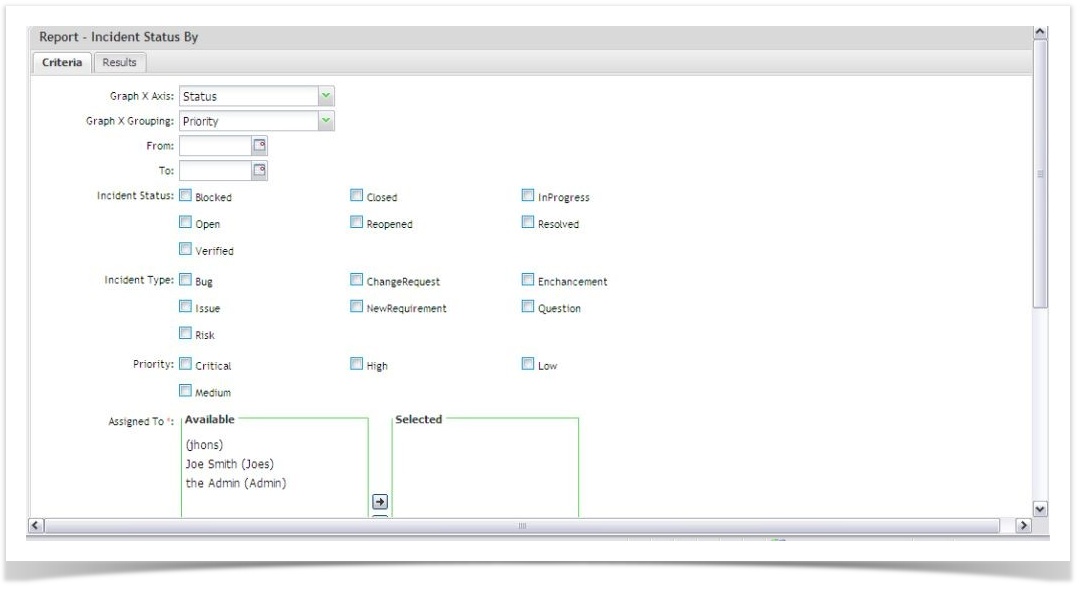Select Joe Smith (Joes) in Available list
This screenshot has width=1084, height=590.
[x=229, y=464]
